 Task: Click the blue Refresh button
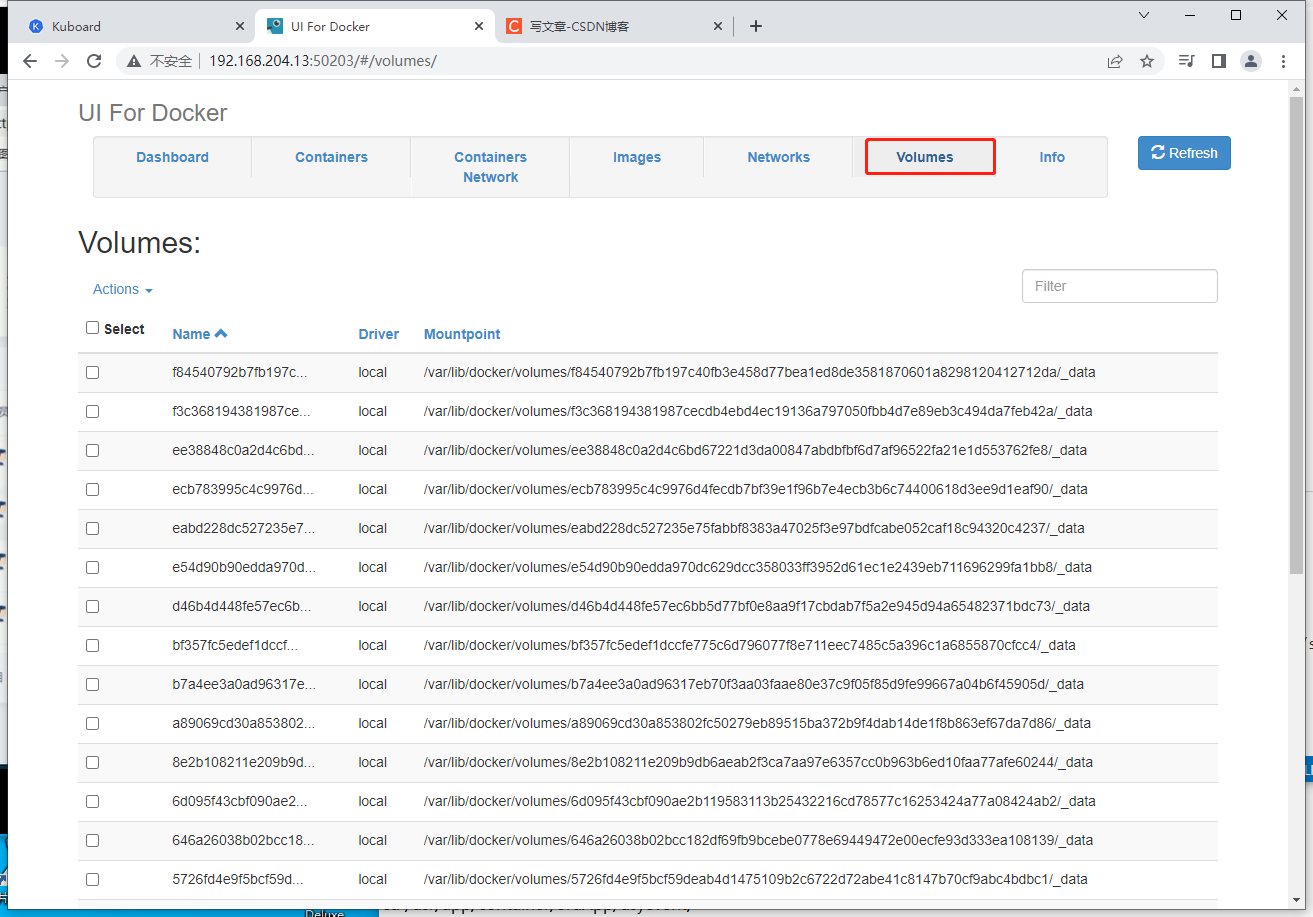[1184, 153]
